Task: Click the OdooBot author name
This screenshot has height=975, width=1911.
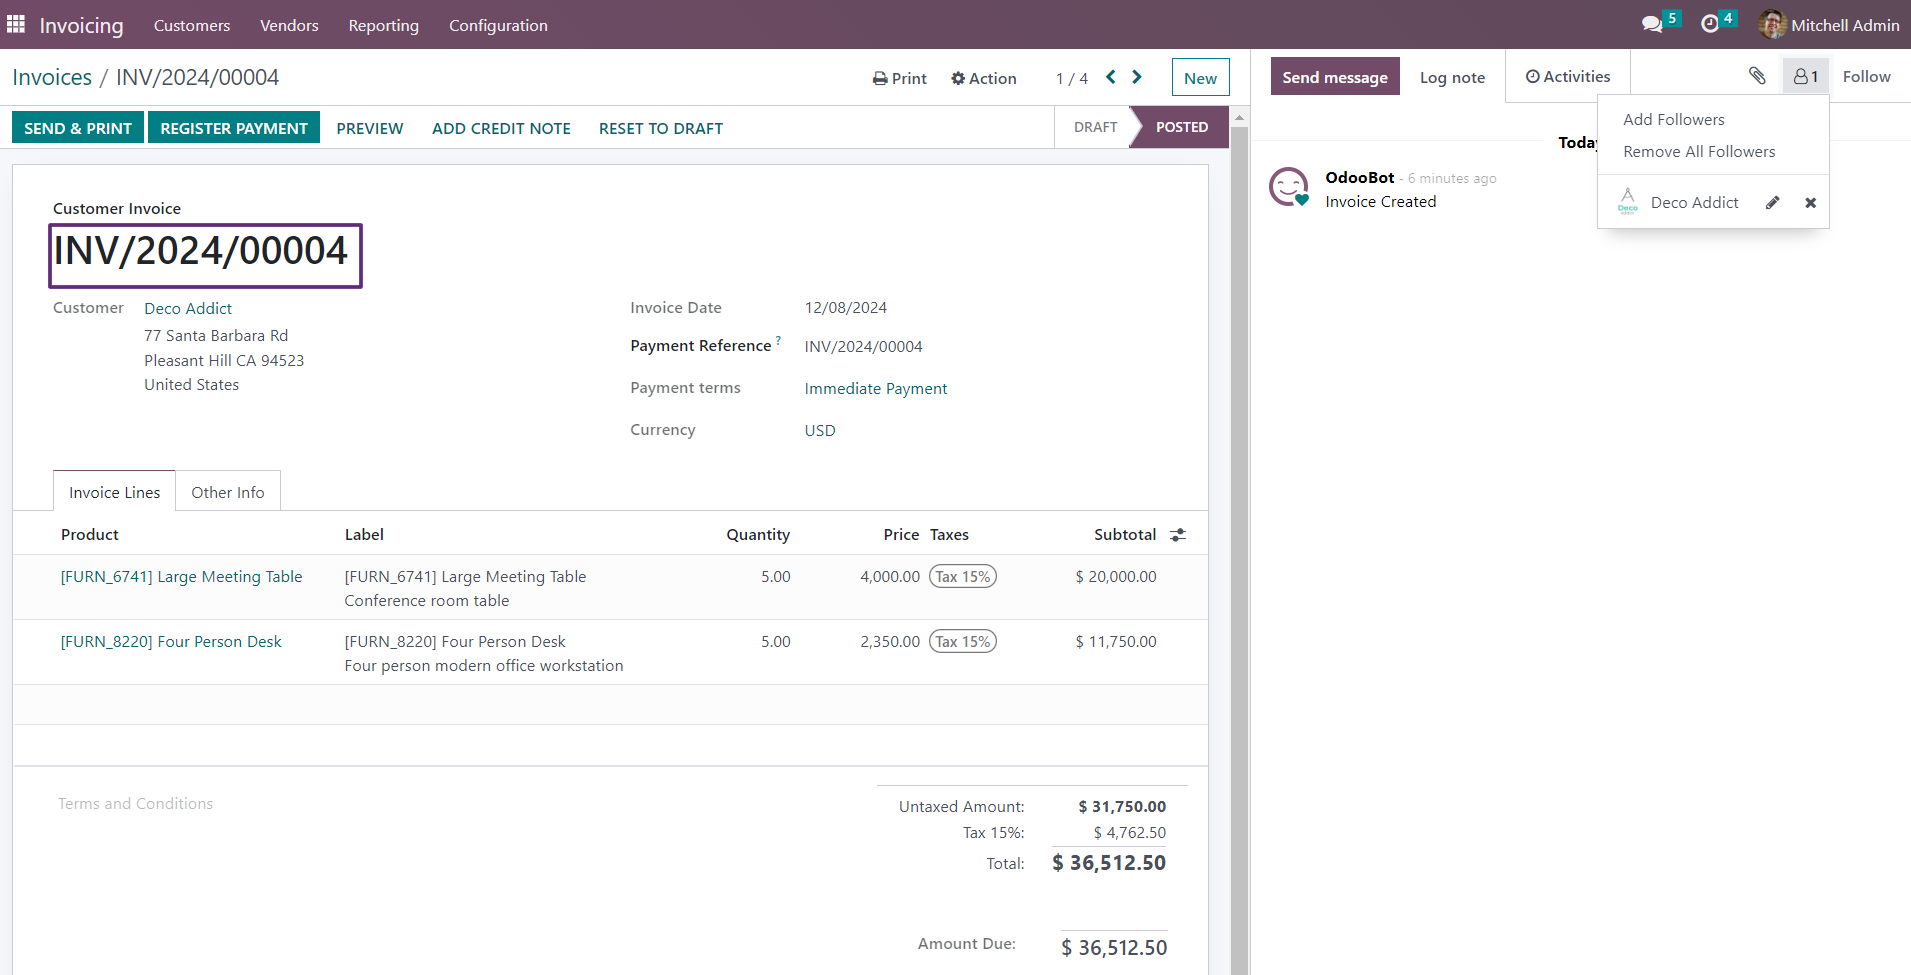Action: [1359, 177]
